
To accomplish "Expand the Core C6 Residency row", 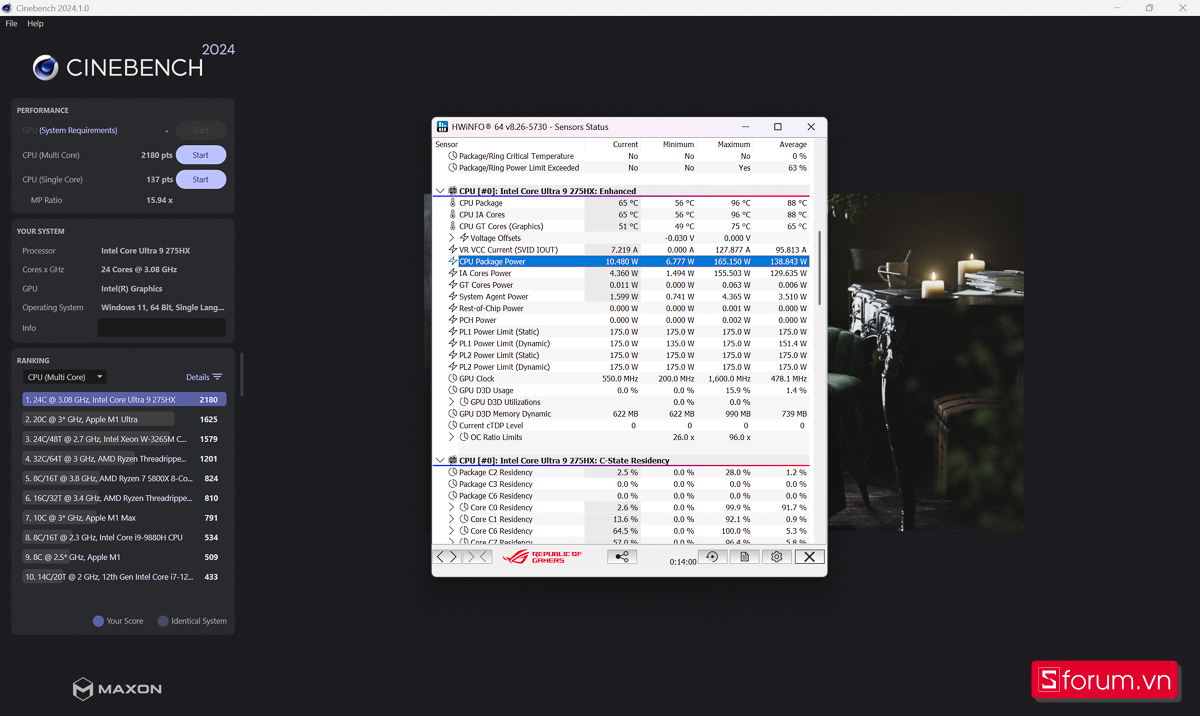I will [452, 531].
